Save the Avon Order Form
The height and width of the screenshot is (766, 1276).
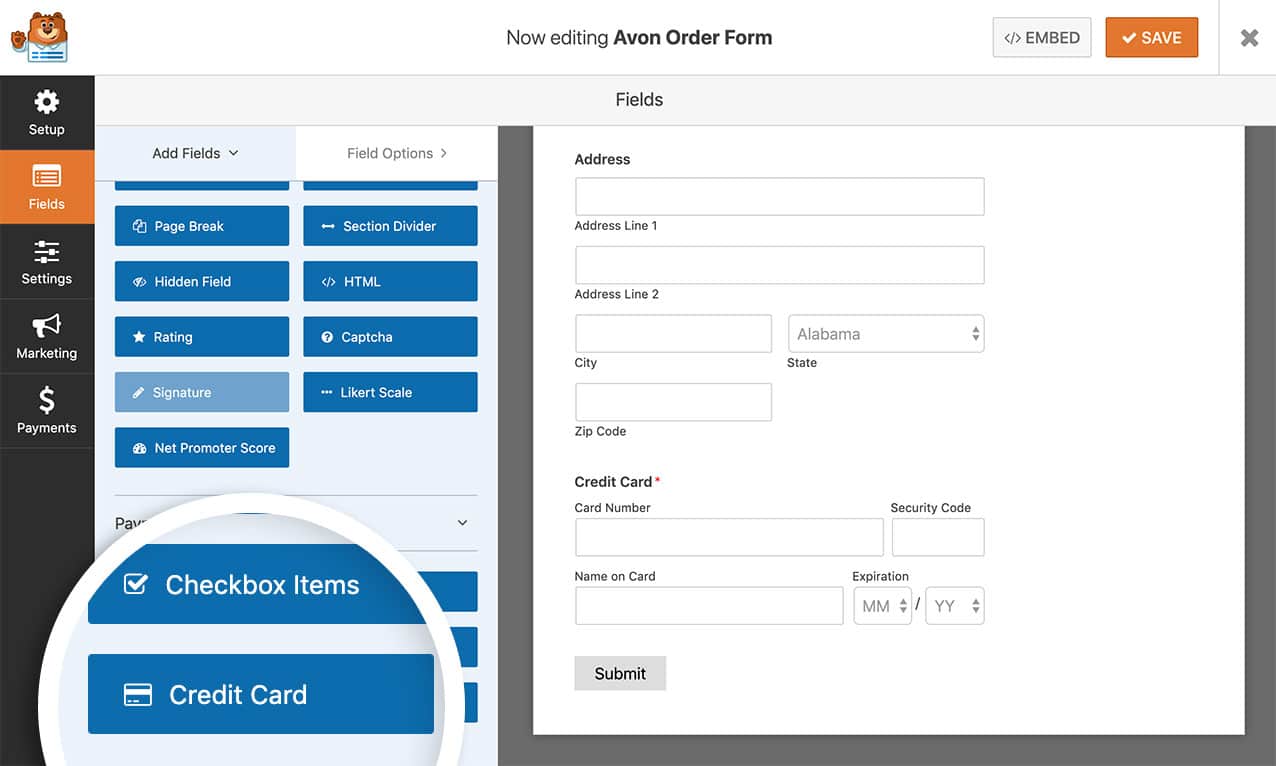tap(1151, 38)
